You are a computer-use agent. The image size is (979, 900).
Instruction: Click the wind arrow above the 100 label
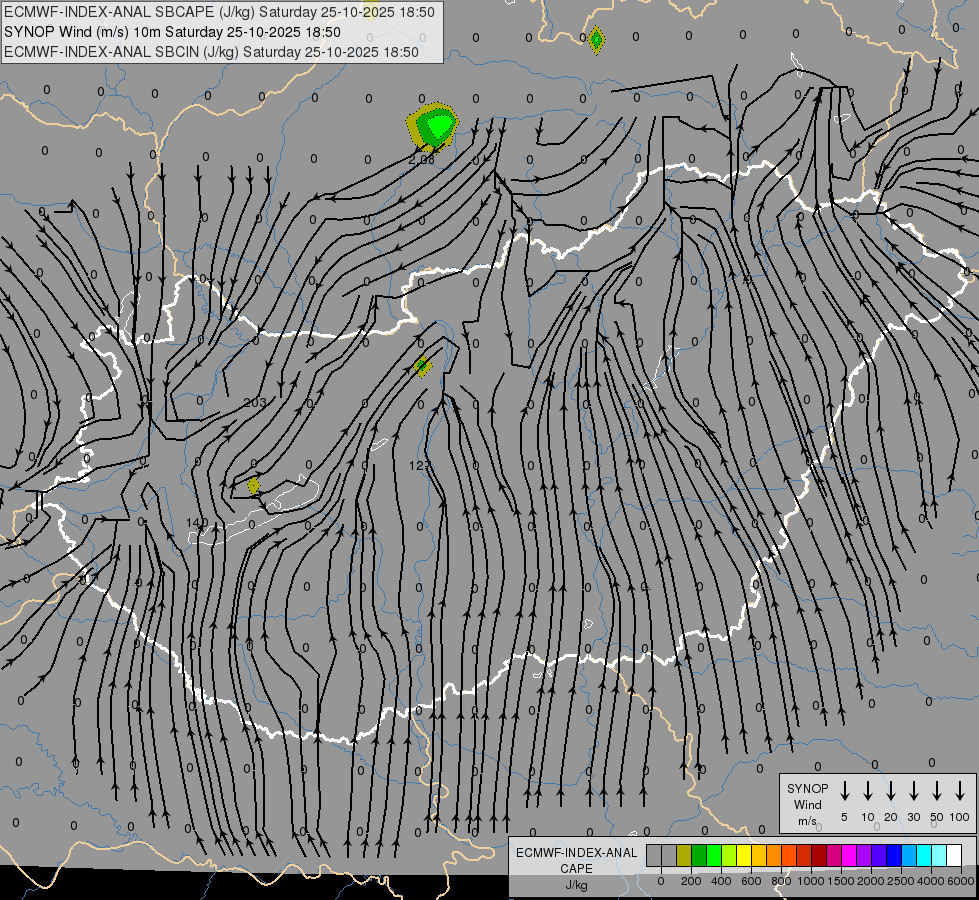tap(960, 791)
